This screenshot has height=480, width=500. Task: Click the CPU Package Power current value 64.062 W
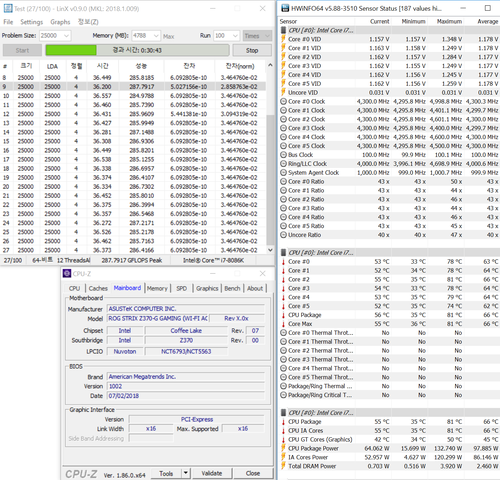(x=377, y=448)
